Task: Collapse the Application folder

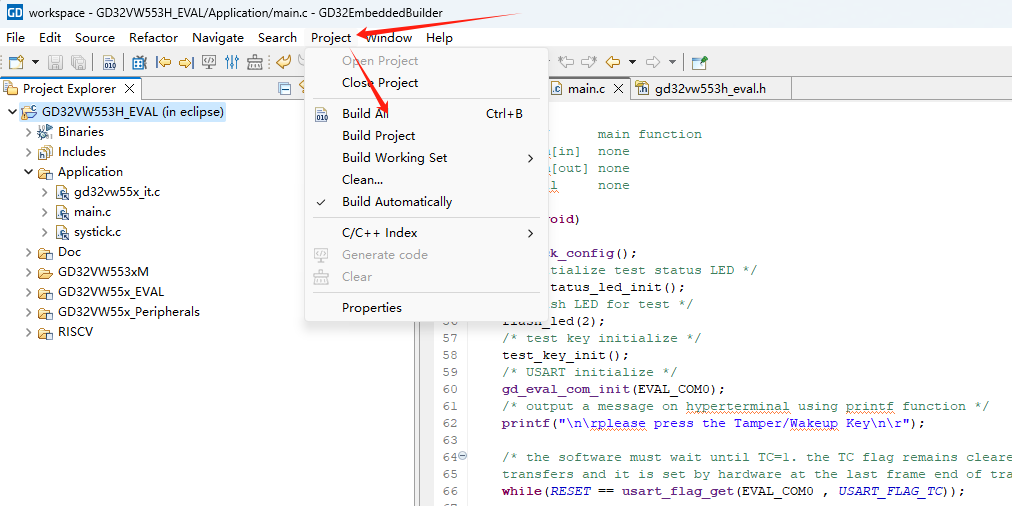Action: pyautogui.click(x=28, y=172)
